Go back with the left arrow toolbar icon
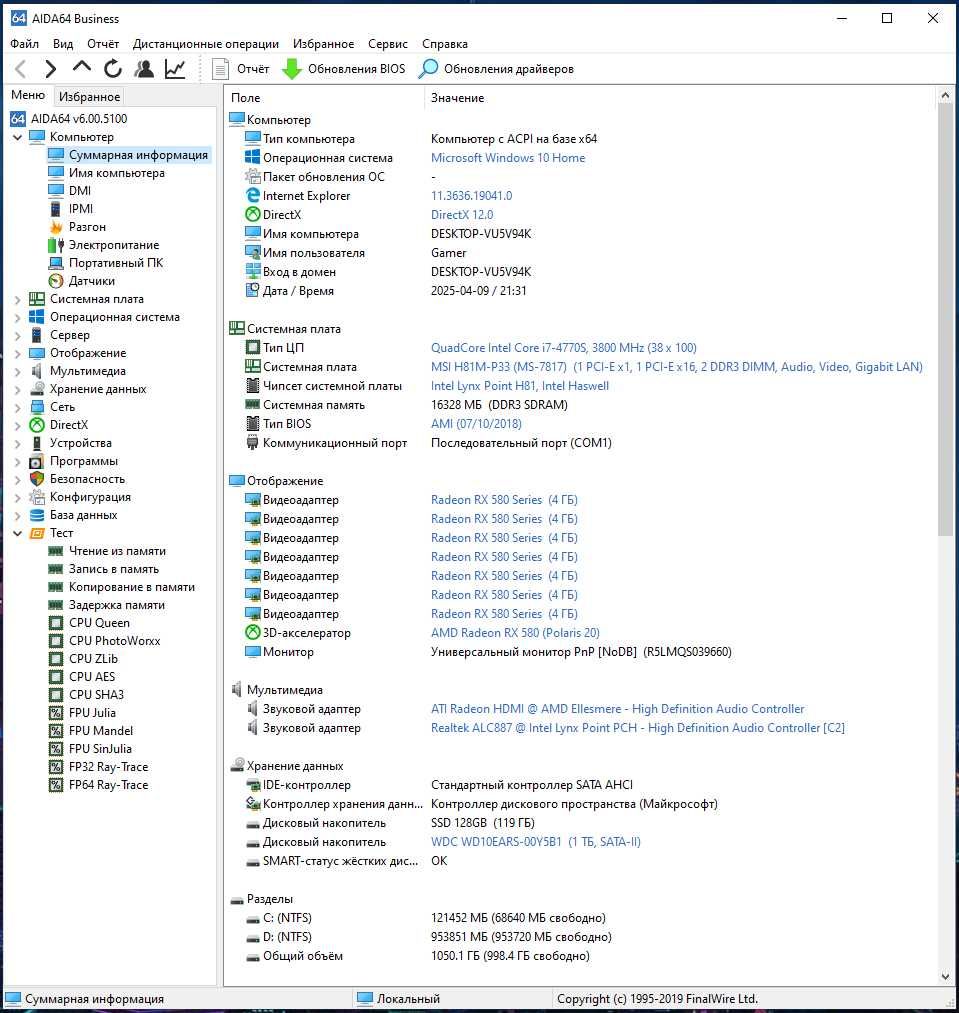This screenshot has width=959, height=1013. click(21, 68)
